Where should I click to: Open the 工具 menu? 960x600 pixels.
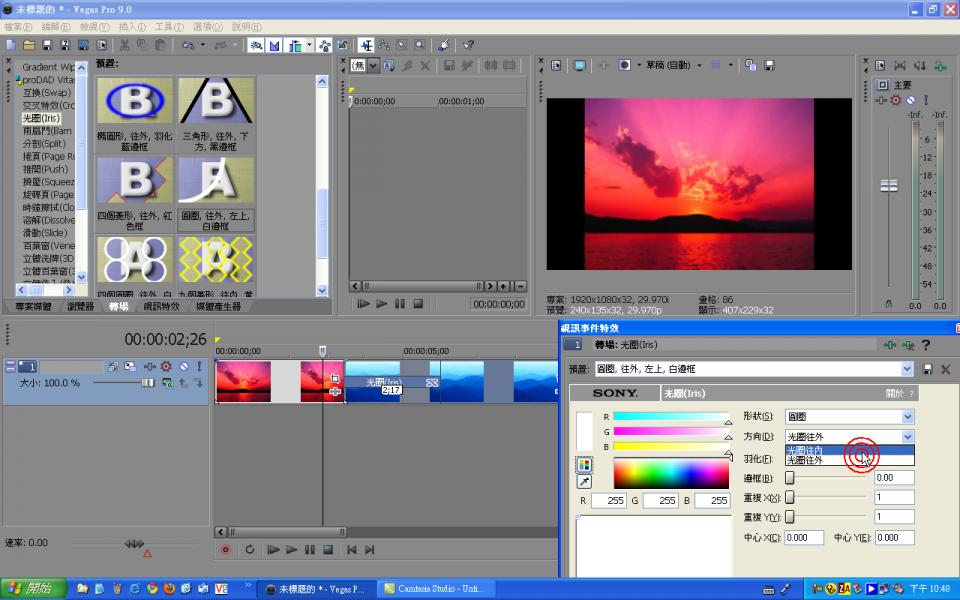[169, 26]
